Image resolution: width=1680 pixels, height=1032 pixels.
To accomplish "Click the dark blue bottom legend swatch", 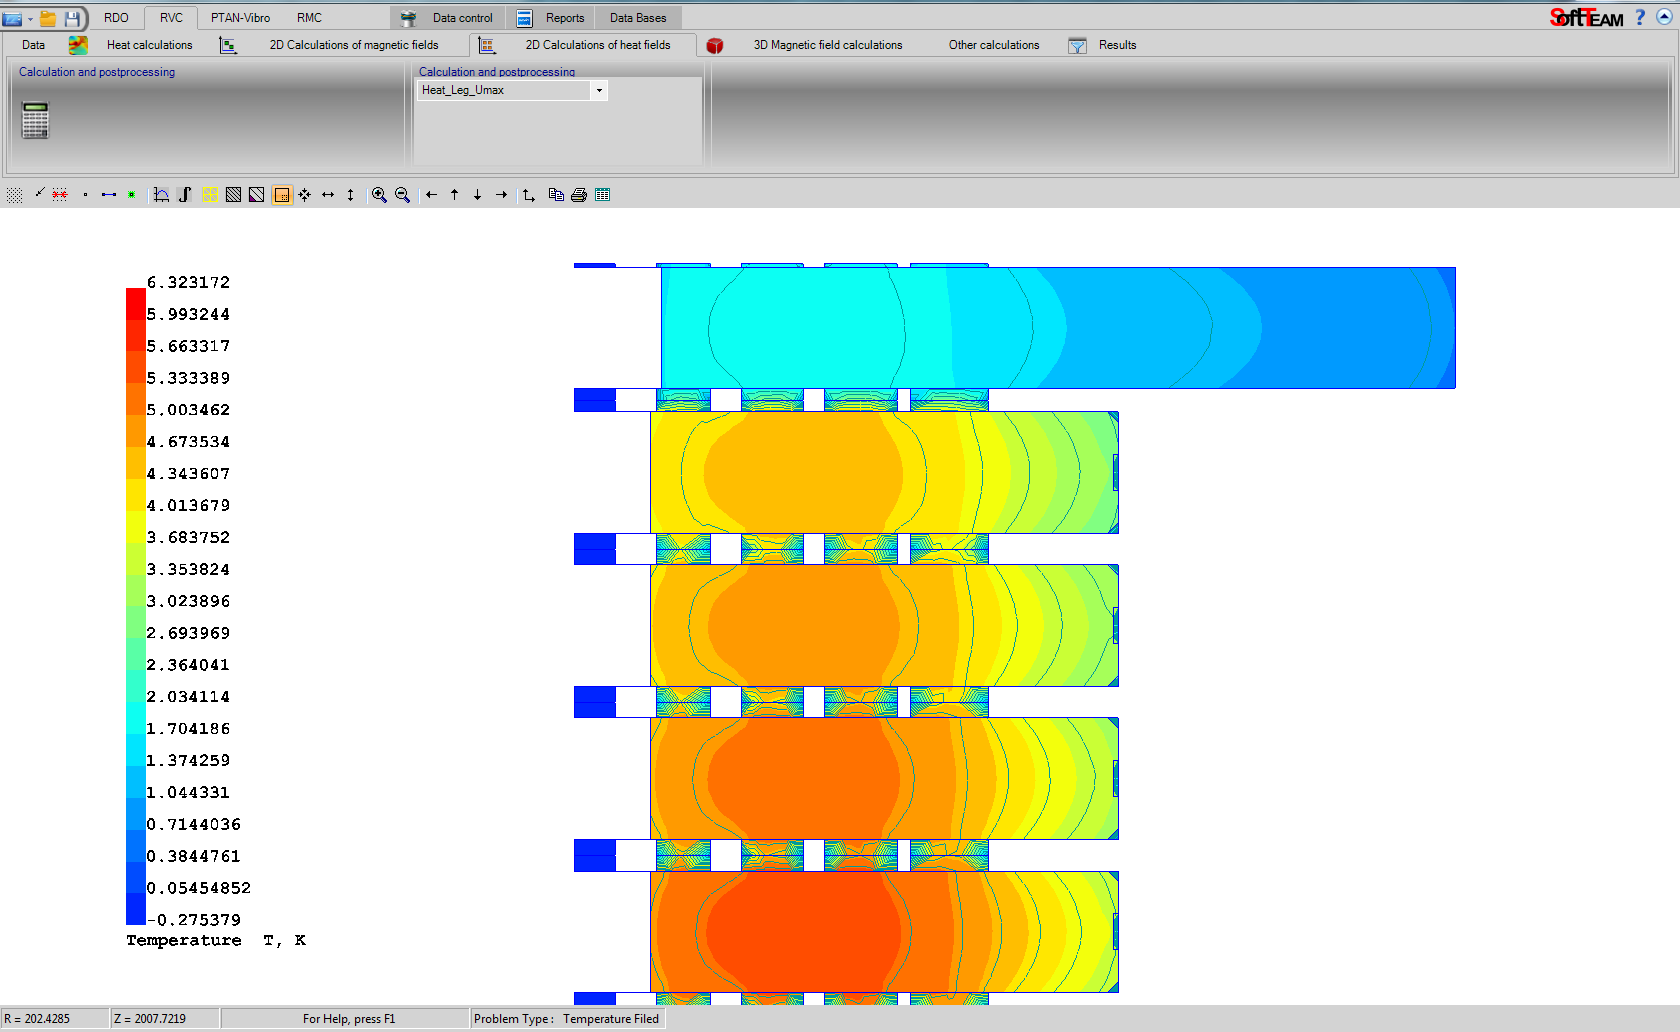I will pyautogui.click(x=136, y=907).
